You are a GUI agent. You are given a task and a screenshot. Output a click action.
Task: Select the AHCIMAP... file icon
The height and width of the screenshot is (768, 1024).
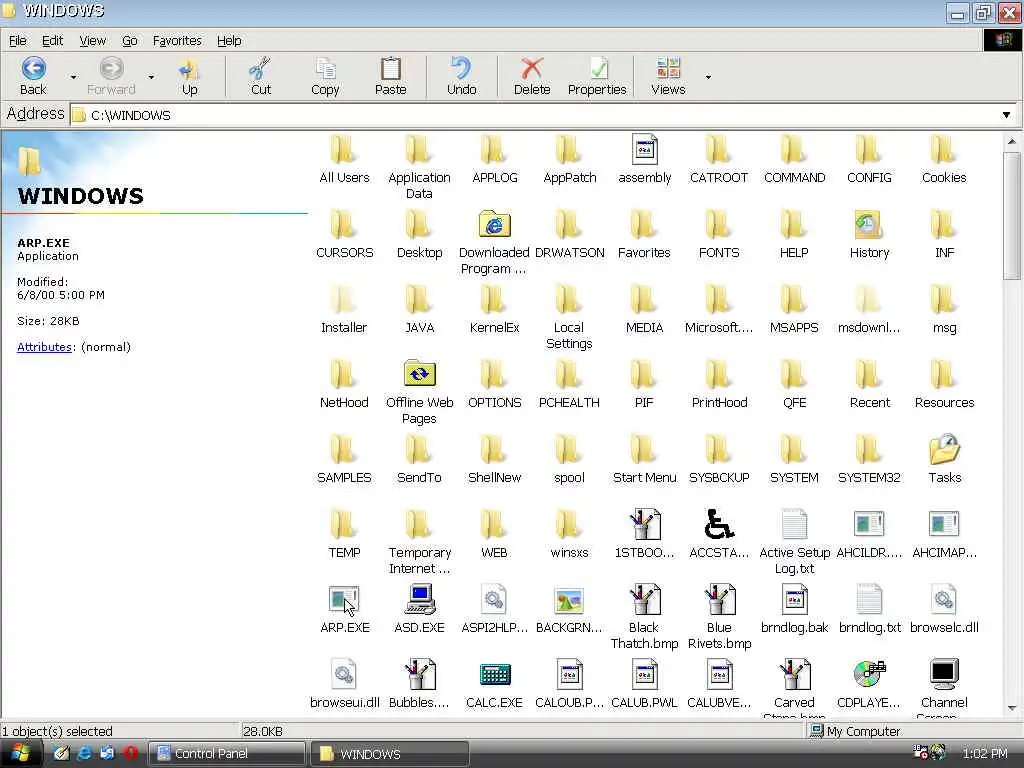944,524
